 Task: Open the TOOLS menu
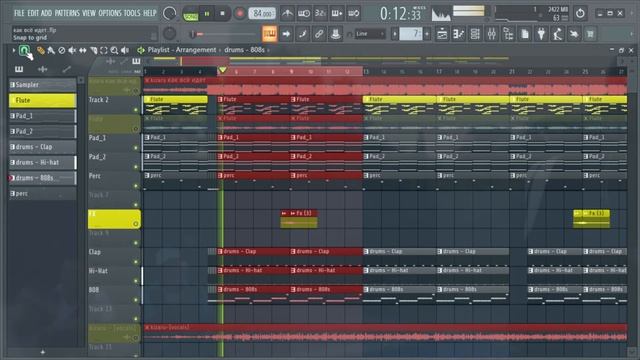(132, 13)
